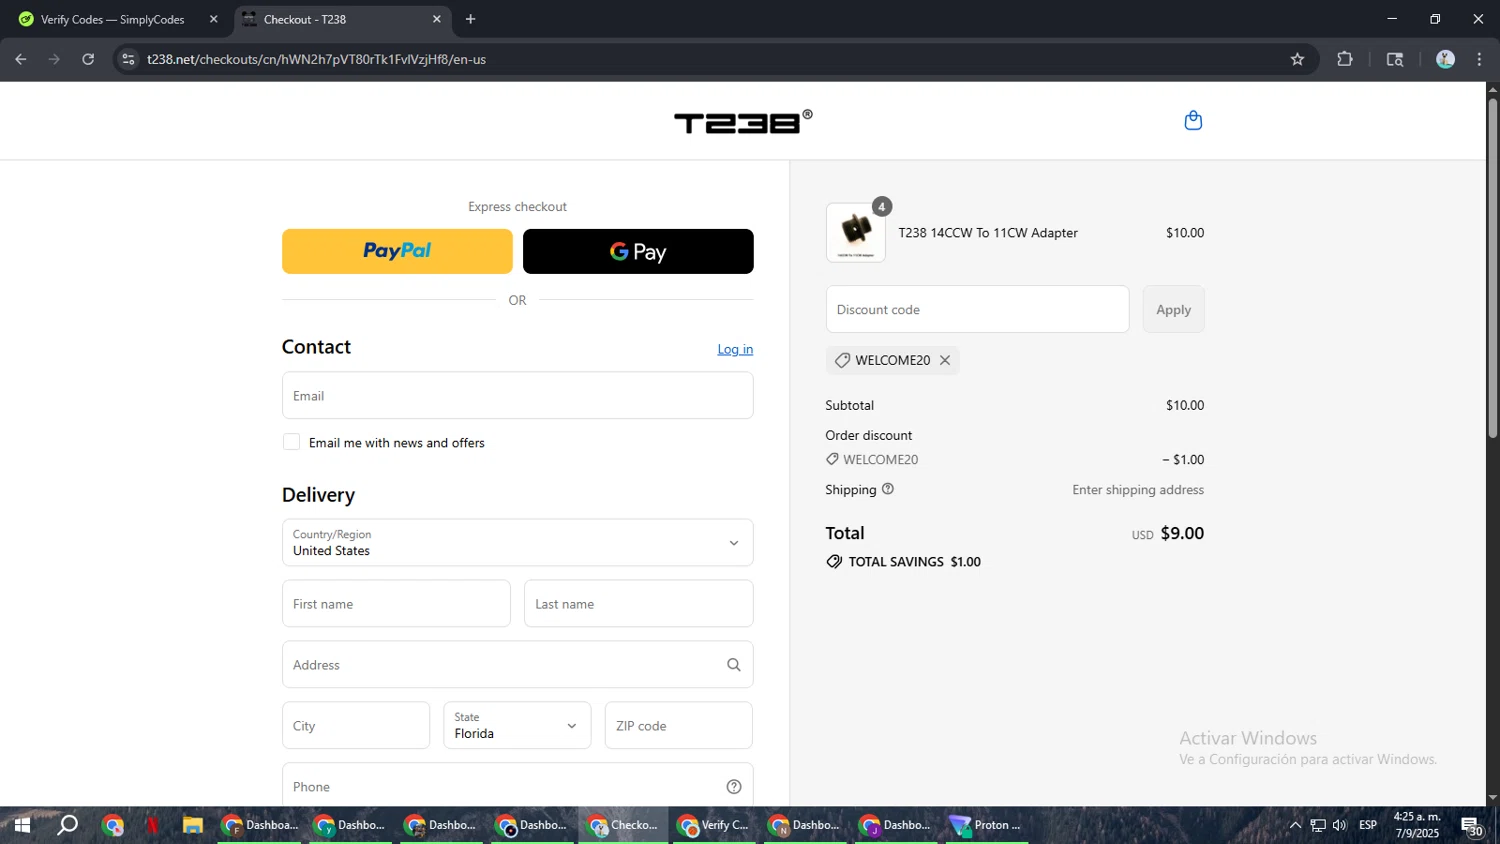The height and width of the screenshot is (844, 1500).
Task: Click the shipping help question mark icon
Action: coord(888,489)
